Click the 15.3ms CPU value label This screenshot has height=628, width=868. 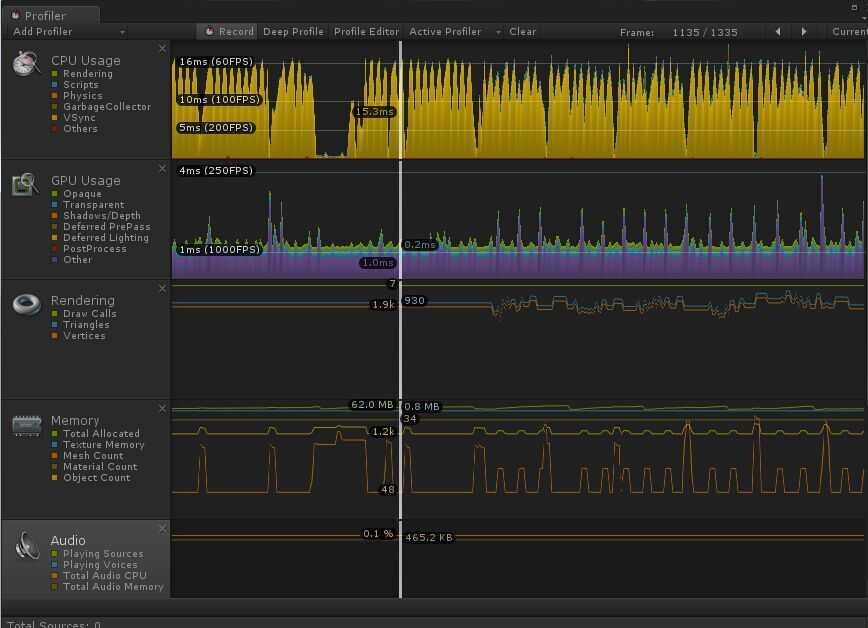pyautogui.click(x=374, y=111)
